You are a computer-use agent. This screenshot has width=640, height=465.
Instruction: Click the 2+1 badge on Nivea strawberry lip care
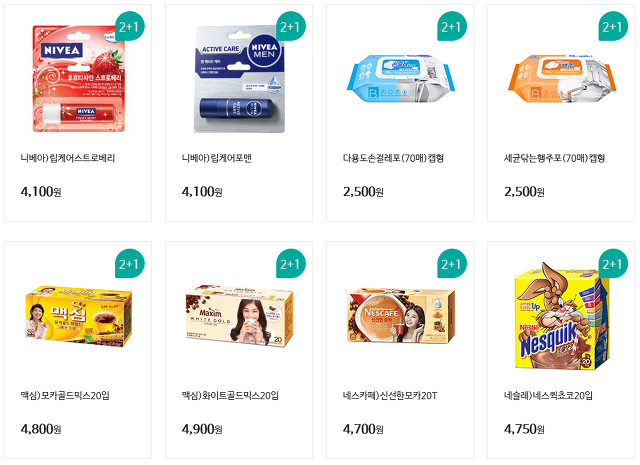pos(129,26)
